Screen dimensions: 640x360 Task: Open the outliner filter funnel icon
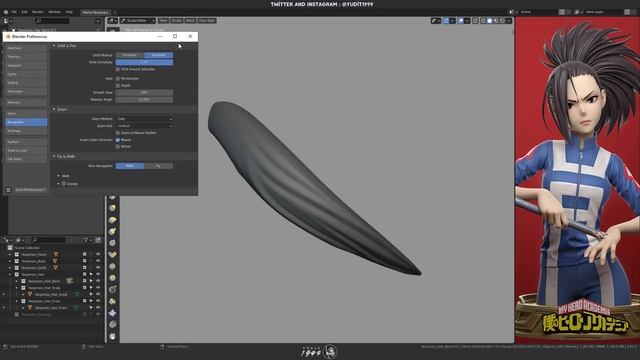coord(87,240)
